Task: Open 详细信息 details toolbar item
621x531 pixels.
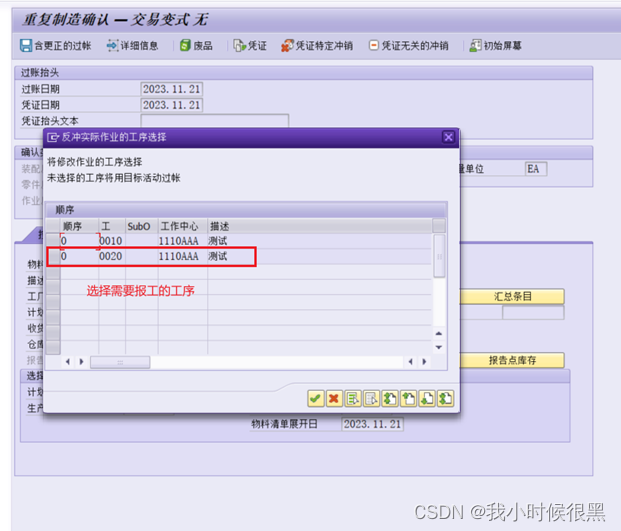Action: pyautogui.click(x=132, y=46)
